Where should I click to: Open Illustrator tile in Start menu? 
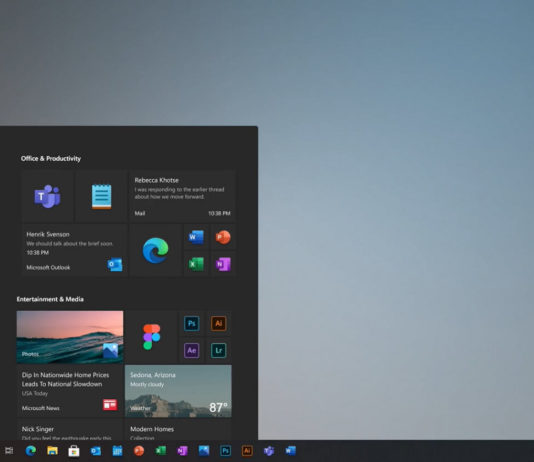click(219, 323)
